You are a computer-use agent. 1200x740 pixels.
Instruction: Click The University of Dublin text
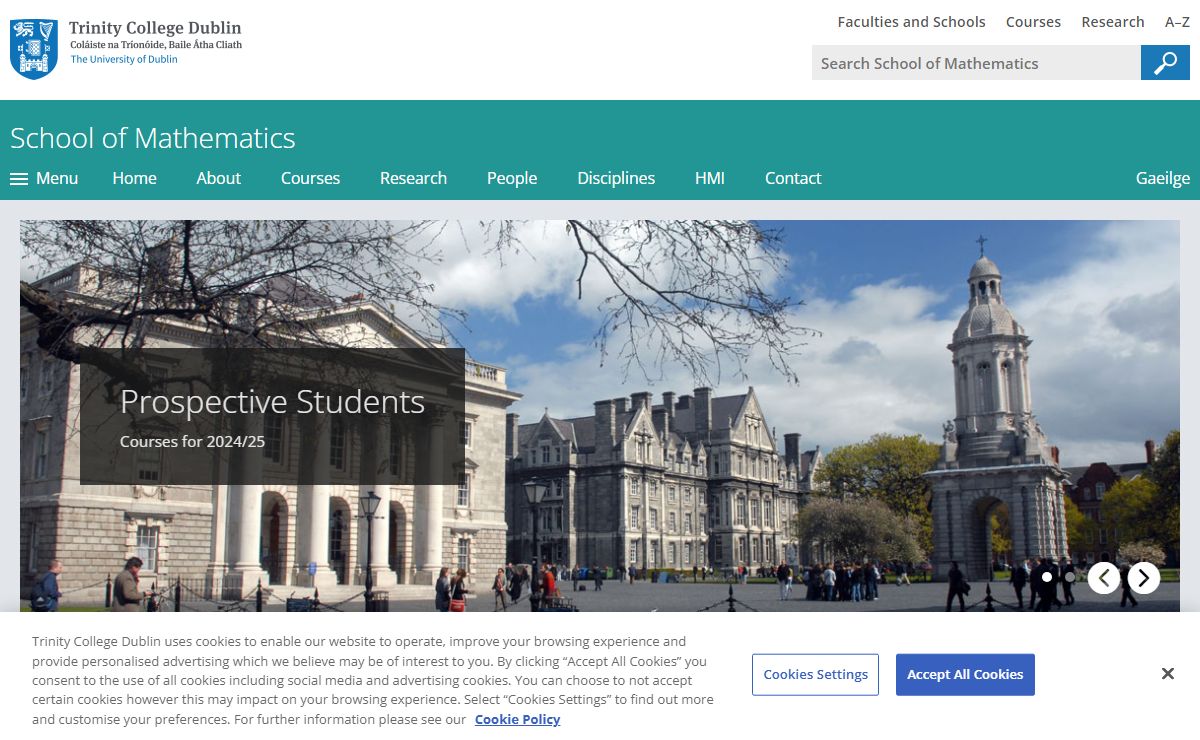click(x=124, y=59)
